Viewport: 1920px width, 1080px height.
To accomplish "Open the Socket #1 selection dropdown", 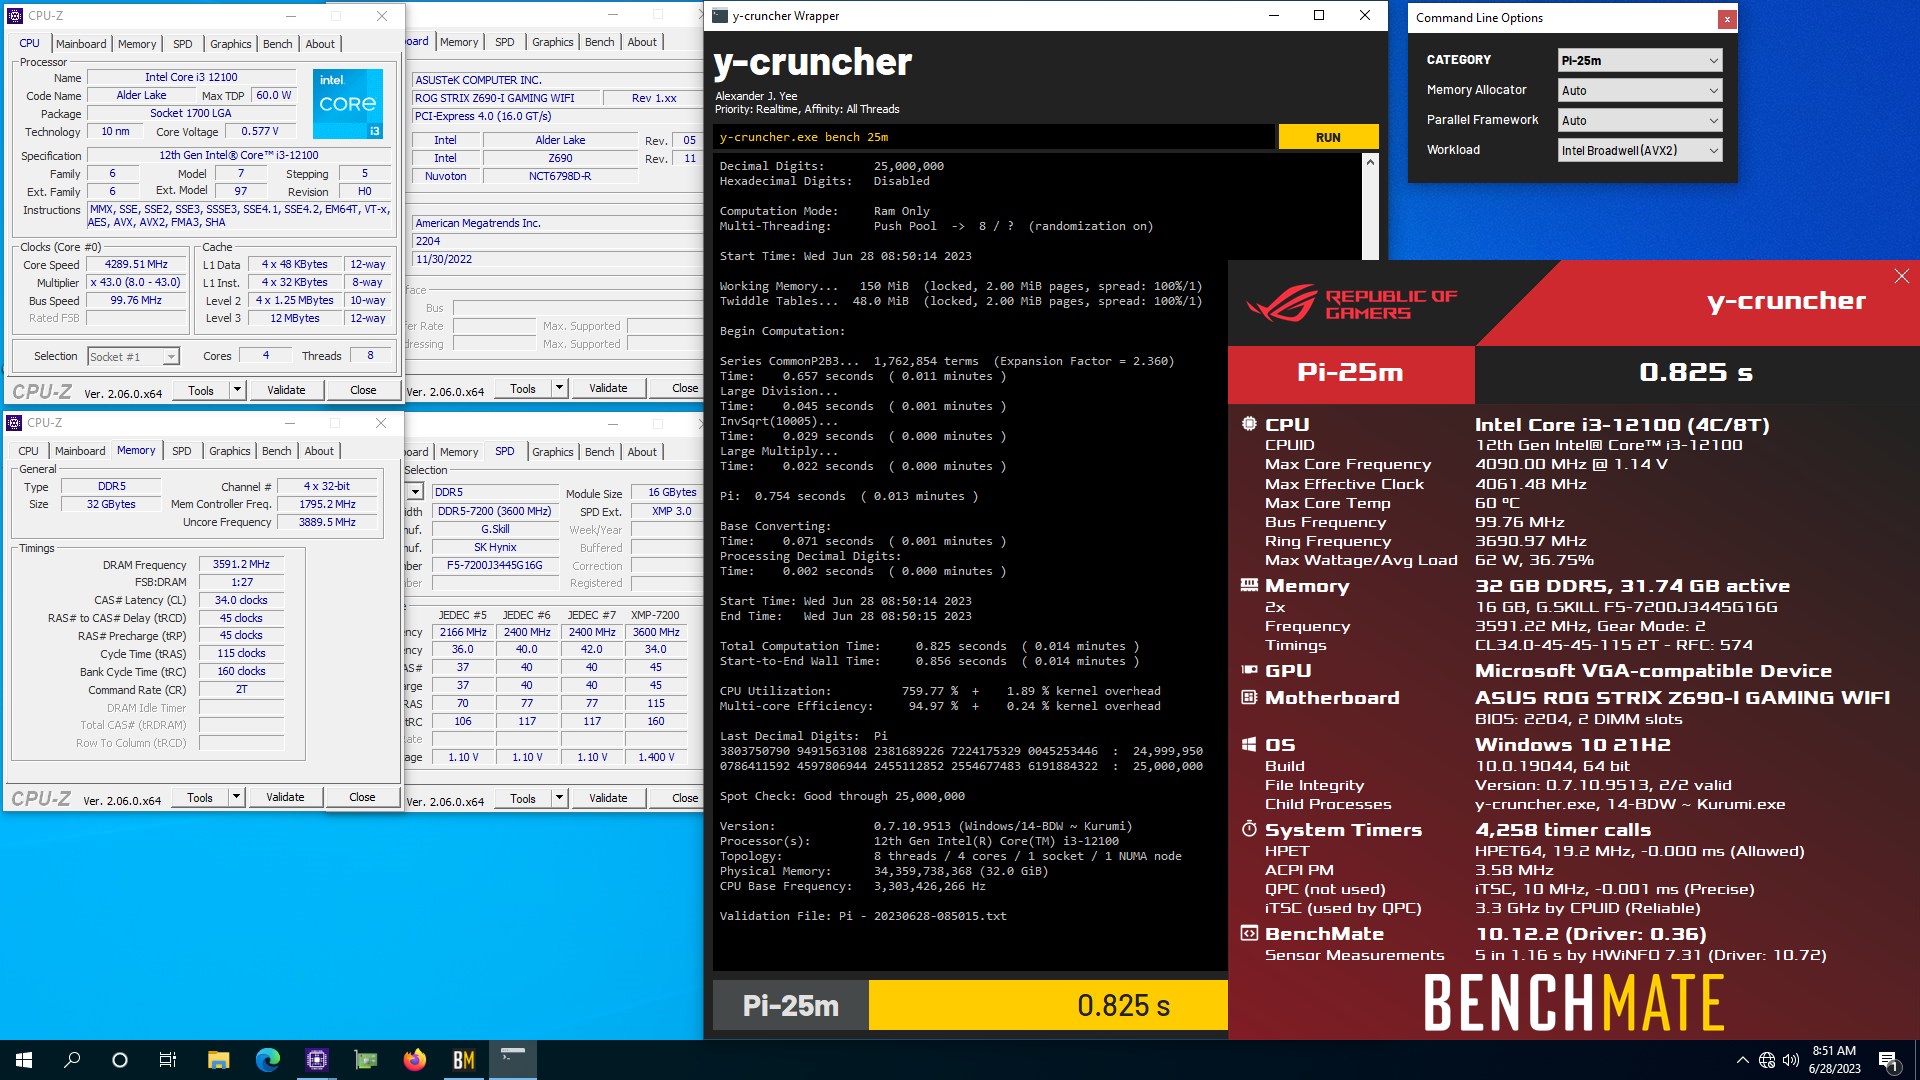I will (x=133, y=356).
